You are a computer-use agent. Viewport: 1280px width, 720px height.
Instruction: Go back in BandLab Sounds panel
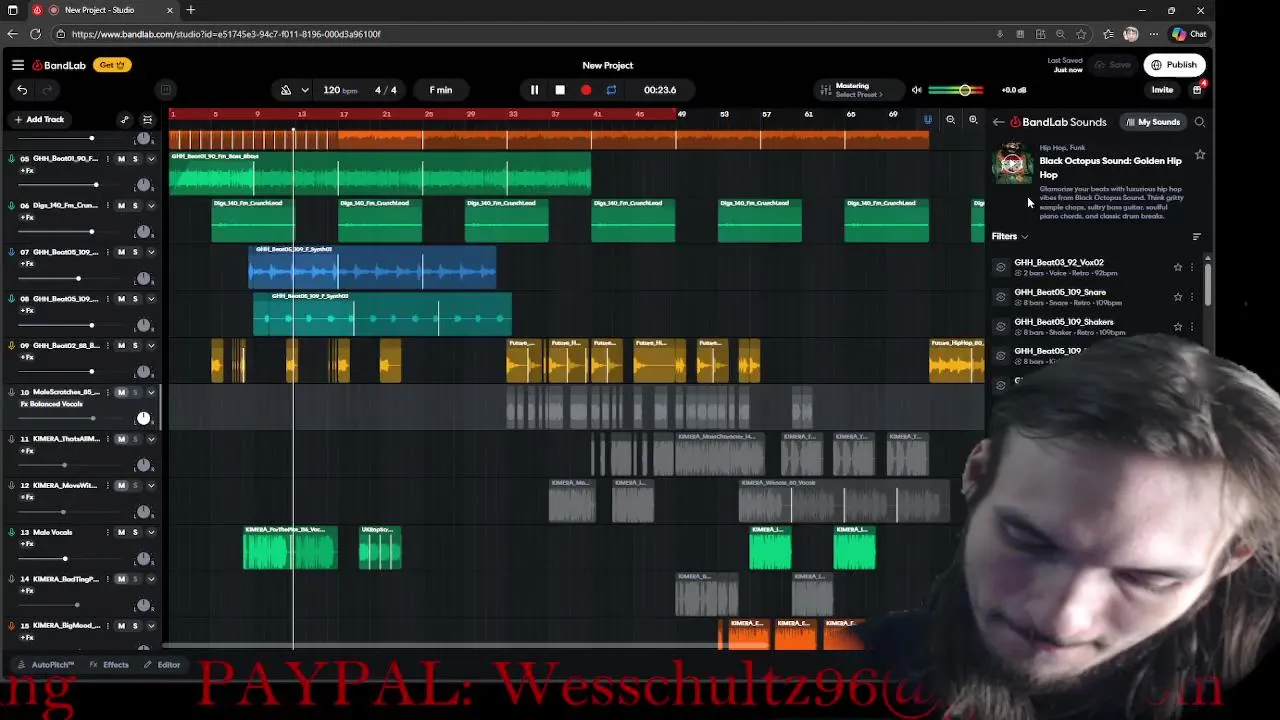[998, 122]
